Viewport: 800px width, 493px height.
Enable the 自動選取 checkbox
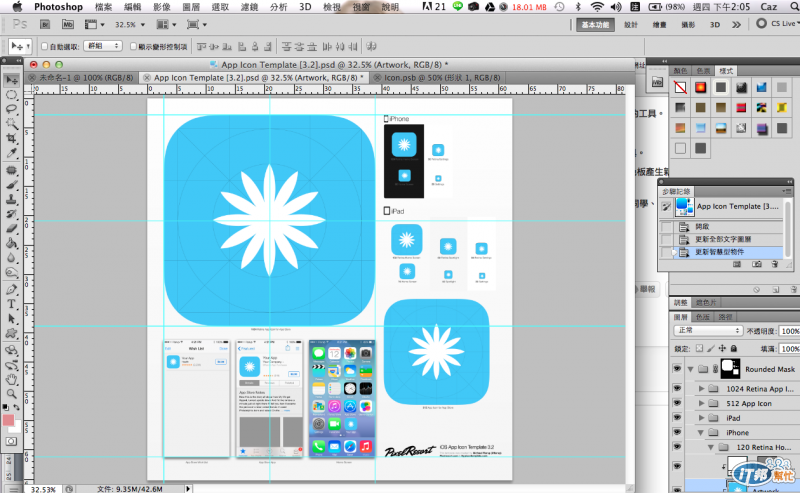point(44,46)
